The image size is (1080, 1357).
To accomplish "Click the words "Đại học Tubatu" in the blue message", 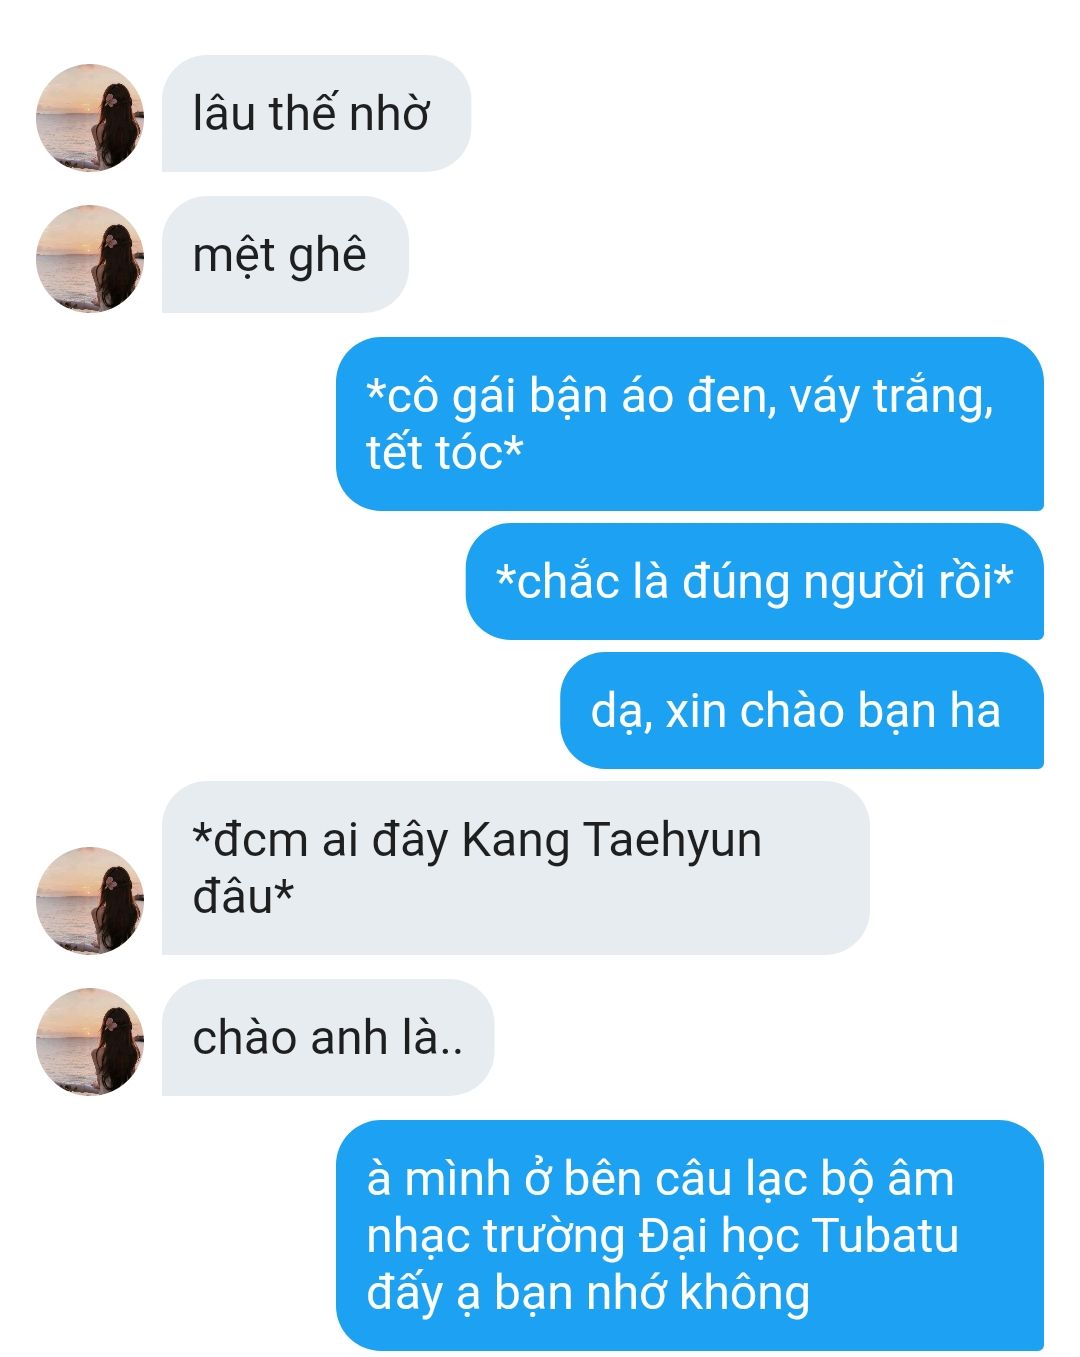I will (798, 1236).
